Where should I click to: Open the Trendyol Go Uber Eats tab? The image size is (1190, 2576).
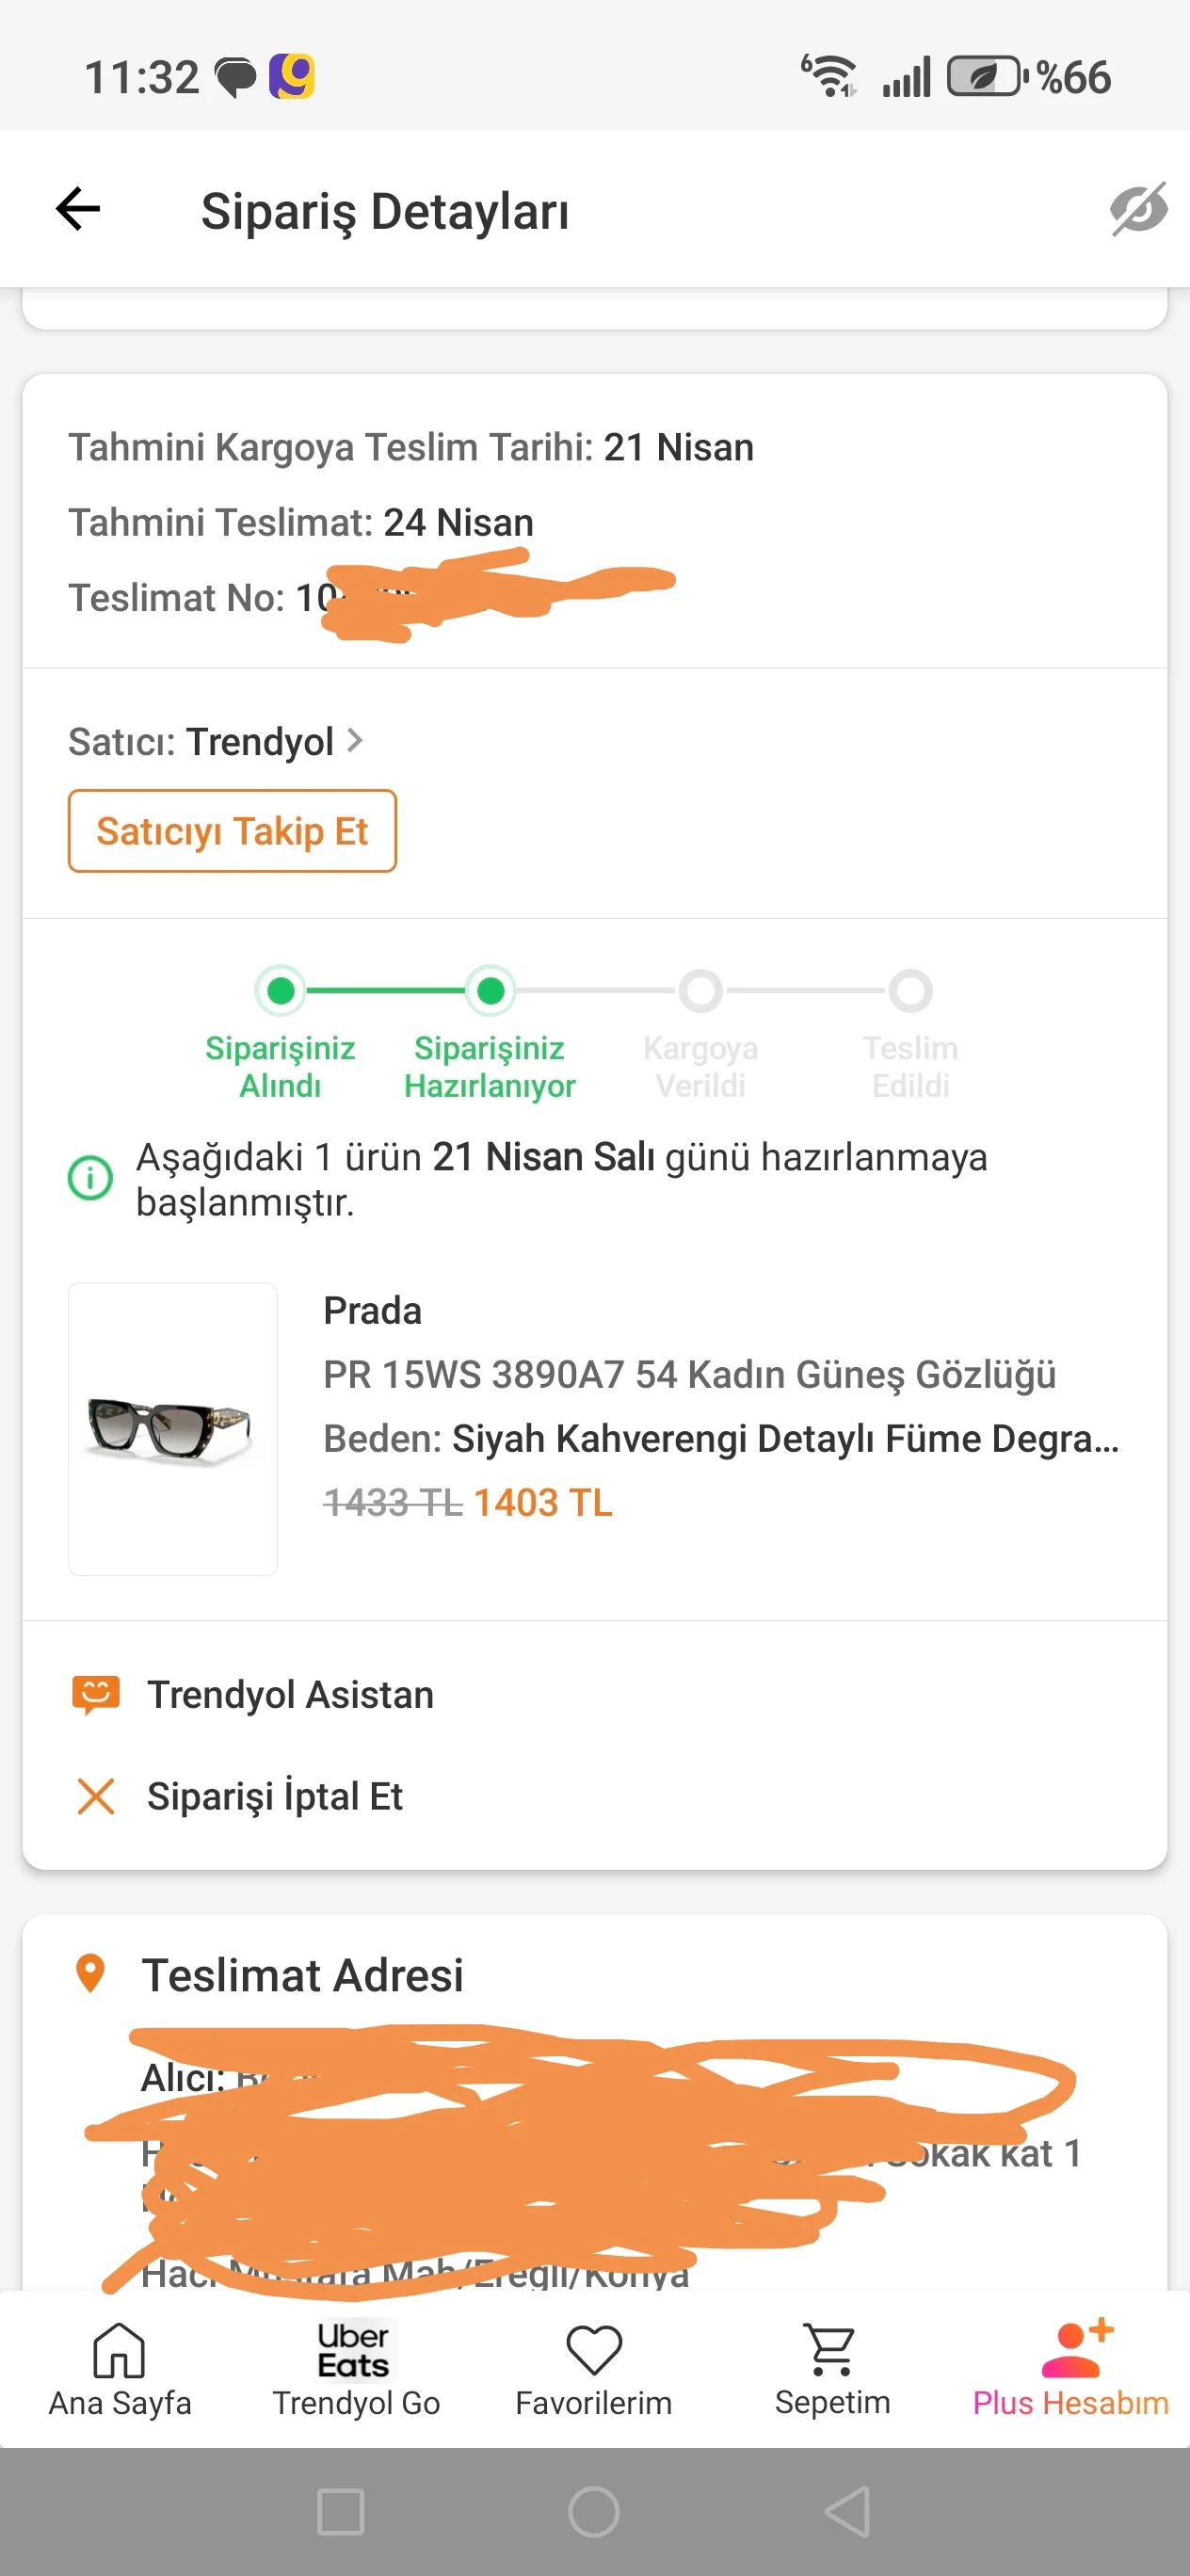[x=356, y=2368]
